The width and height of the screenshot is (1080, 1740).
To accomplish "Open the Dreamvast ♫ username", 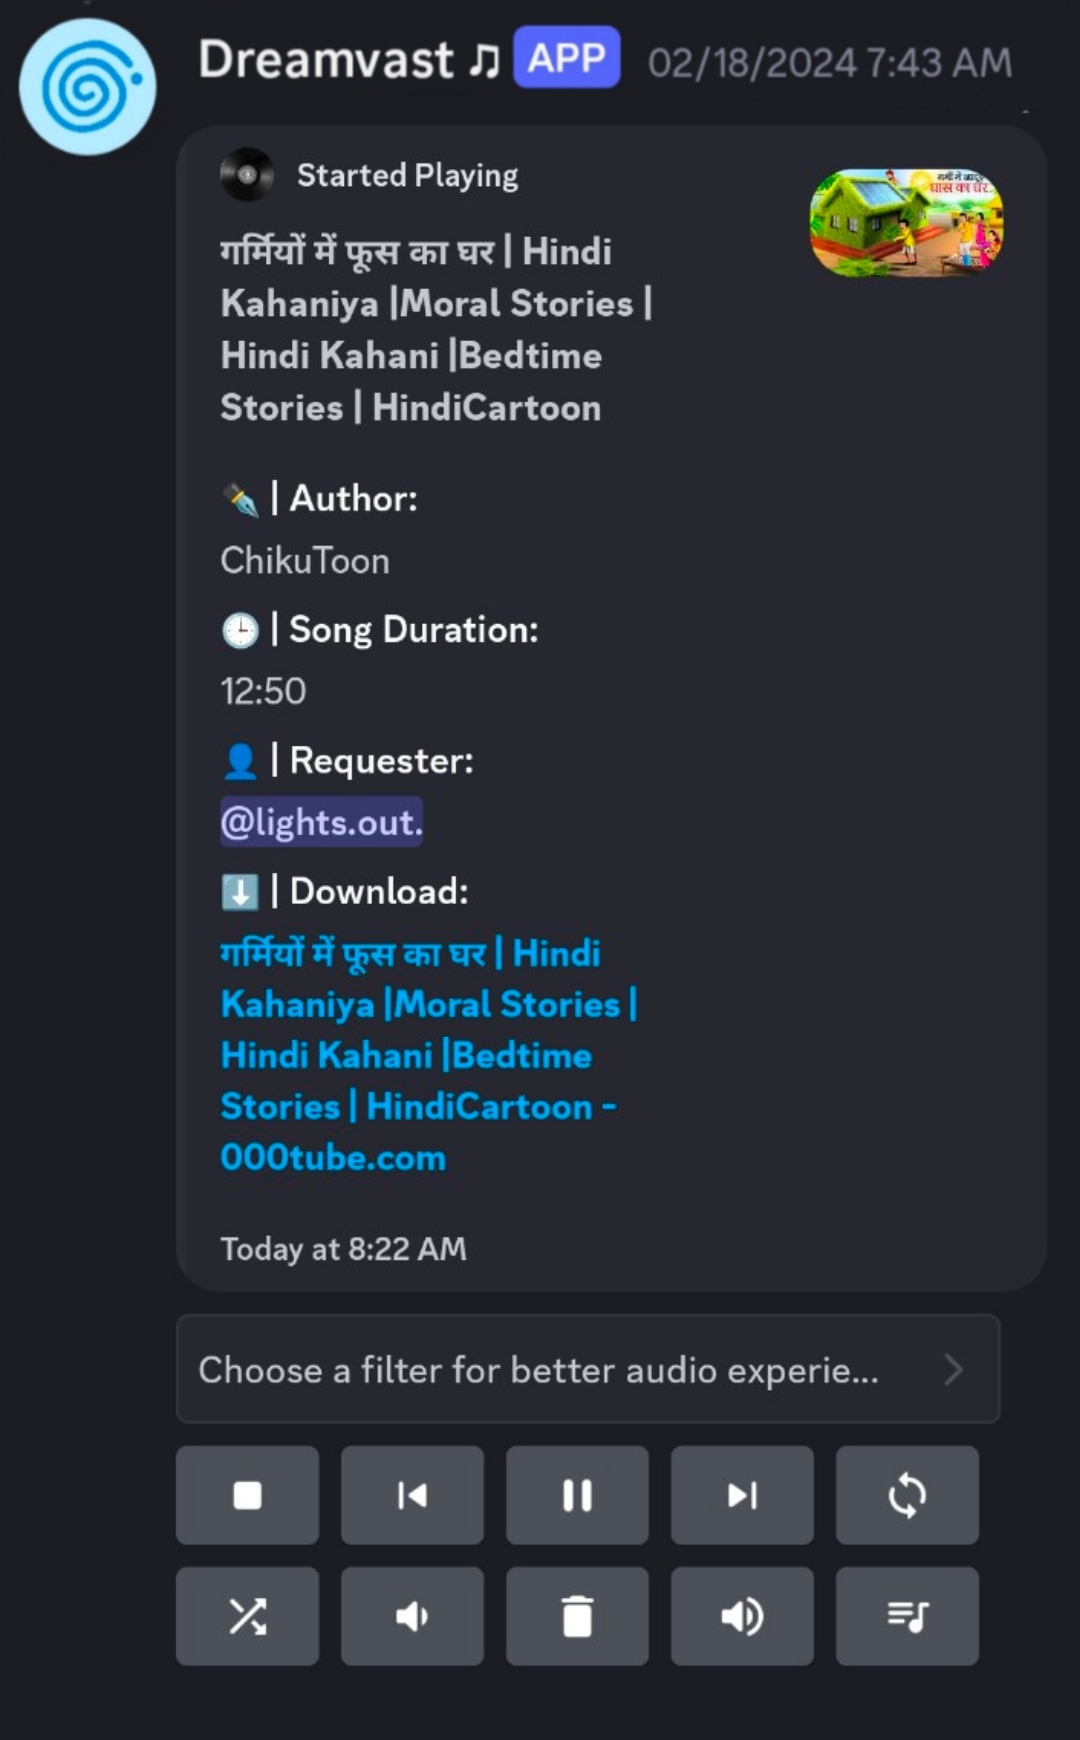I will [x=349, y=59].
